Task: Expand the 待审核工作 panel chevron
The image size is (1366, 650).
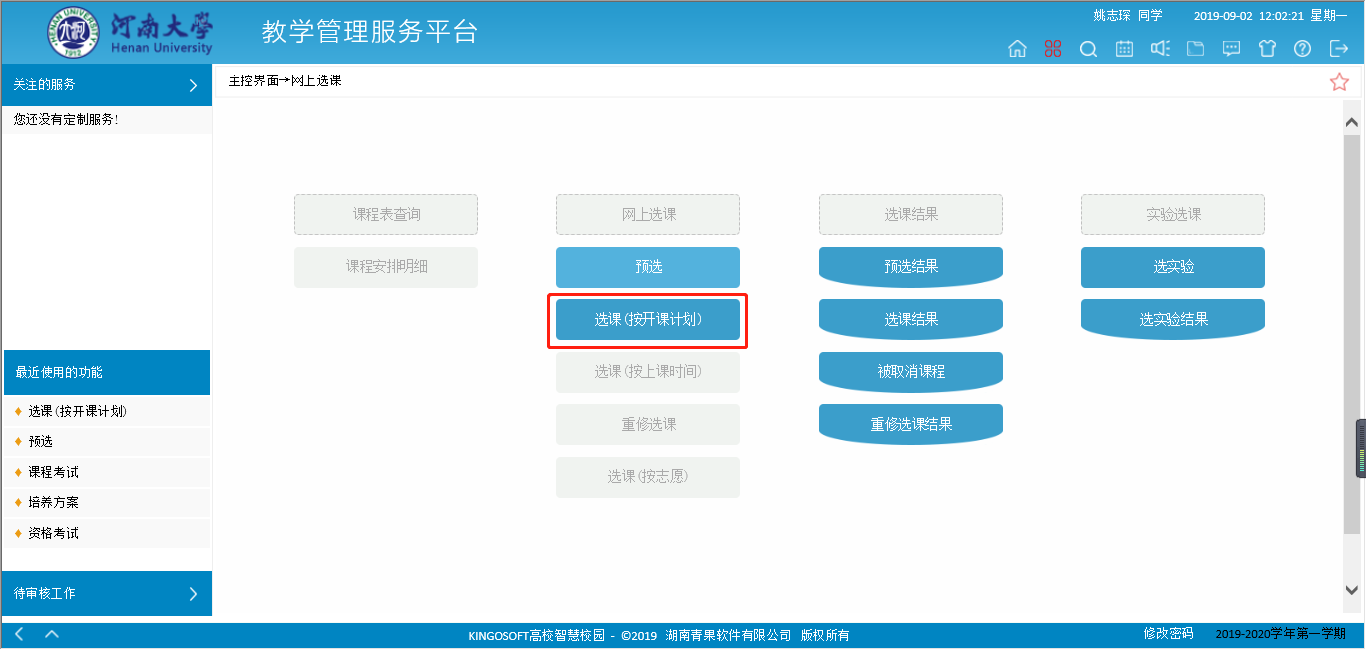Action: 193,594
